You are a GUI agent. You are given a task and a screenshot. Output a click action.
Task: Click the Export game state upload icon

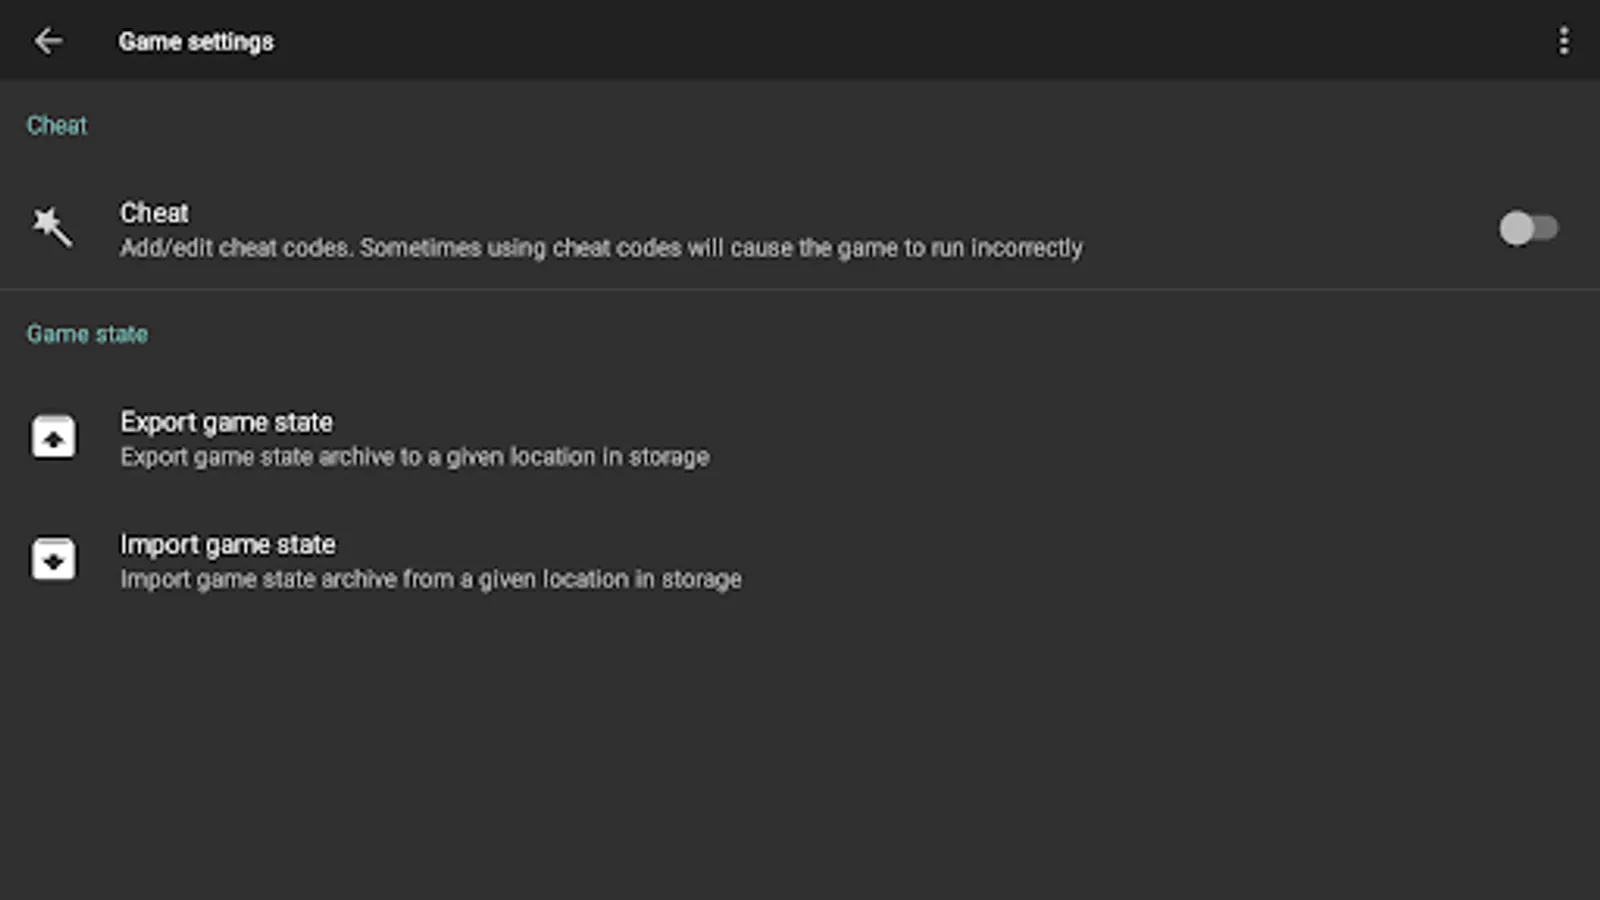click(x=53, y=437)
